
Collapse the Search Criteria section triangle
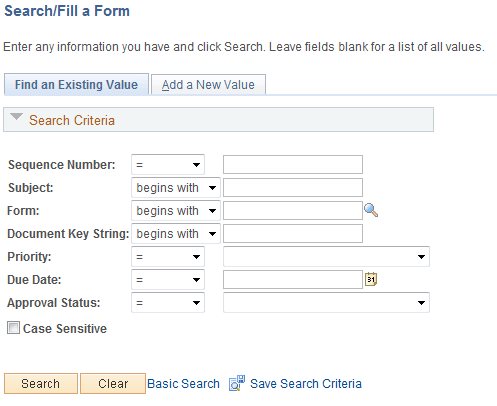pos(16,117)
